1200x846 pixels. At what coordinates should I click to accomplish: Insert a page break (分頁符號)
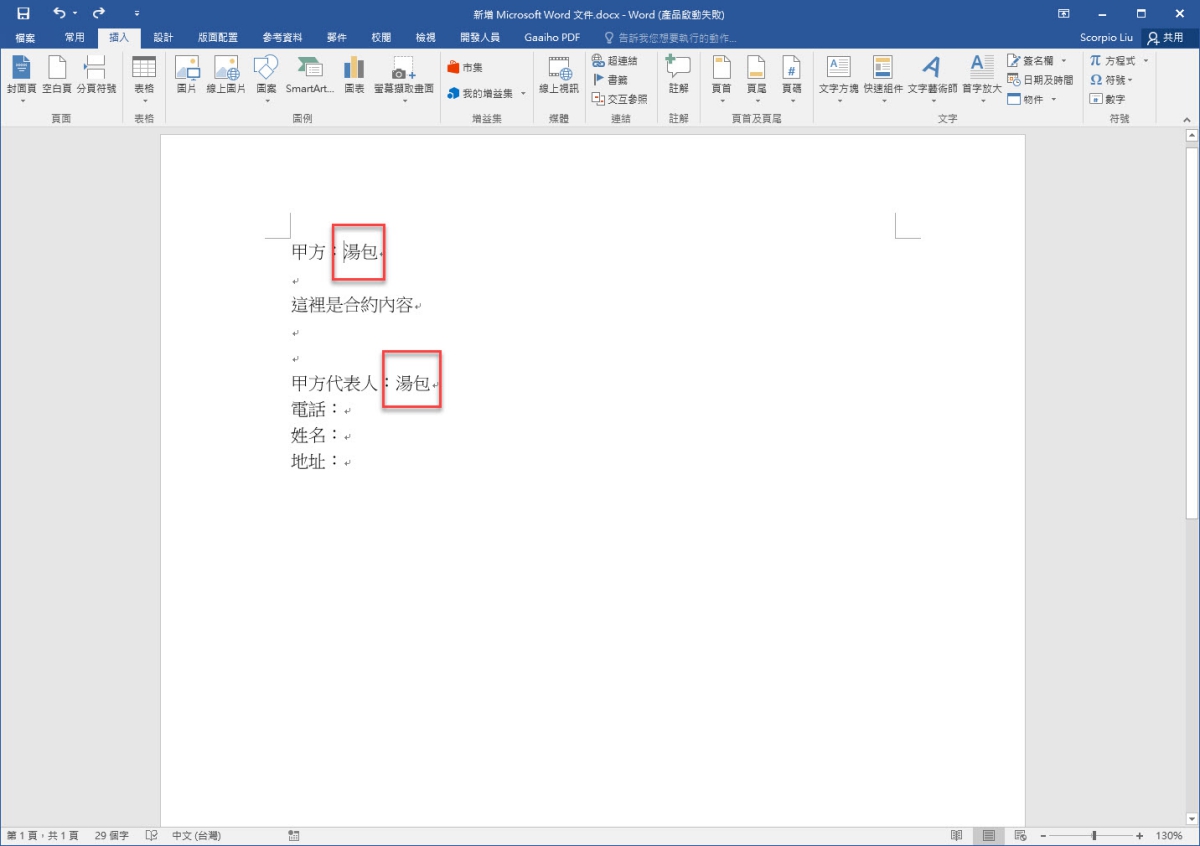(96, 76)
